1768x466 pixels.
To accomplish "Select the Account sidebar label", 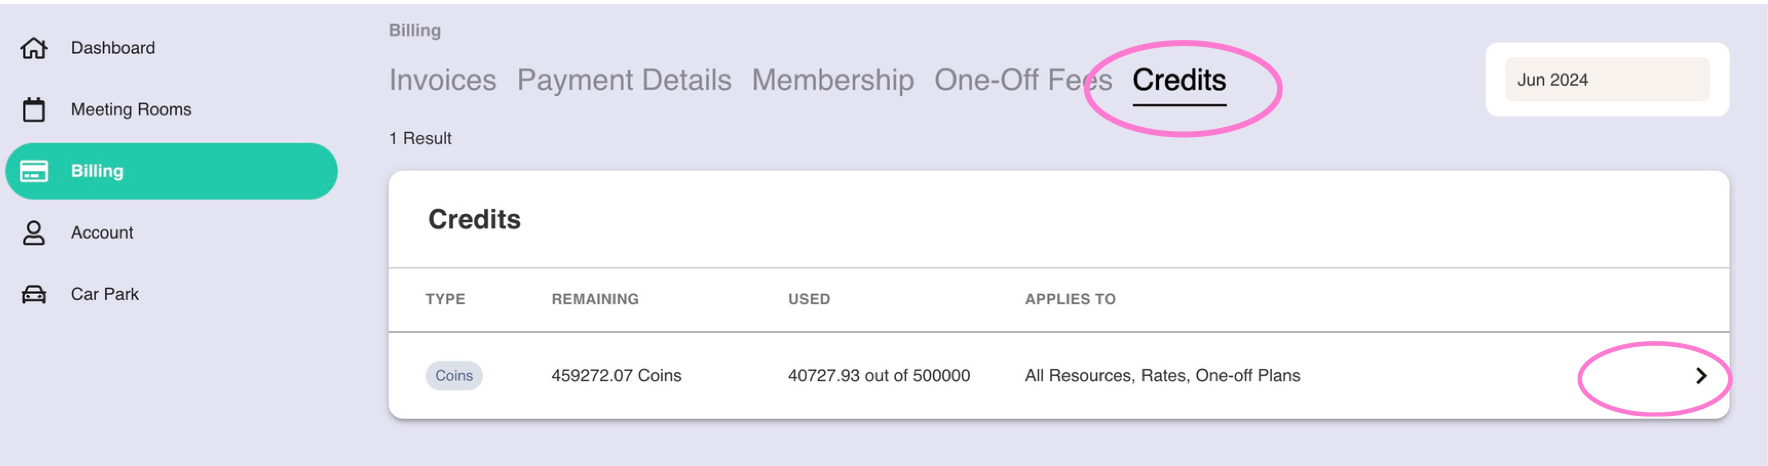I will (102, 233).
